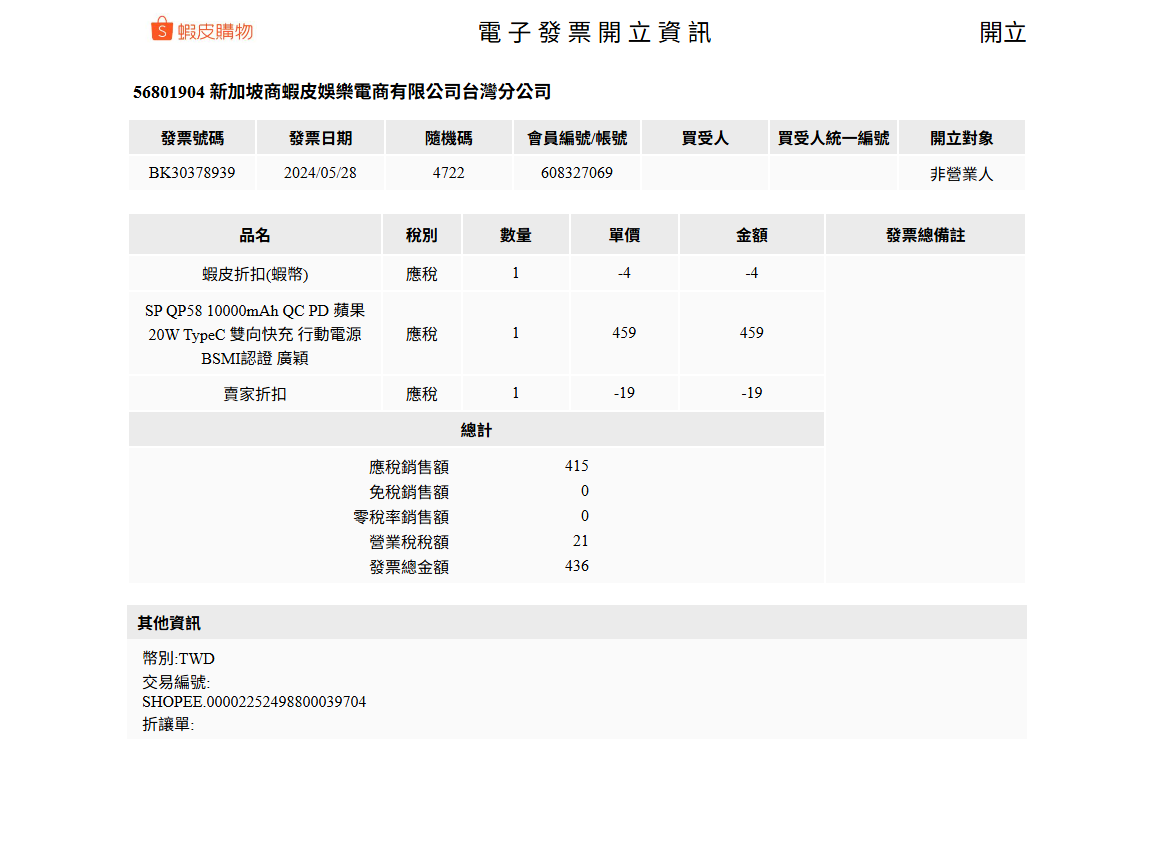Click the 總計 section header

tap(476, 430)
